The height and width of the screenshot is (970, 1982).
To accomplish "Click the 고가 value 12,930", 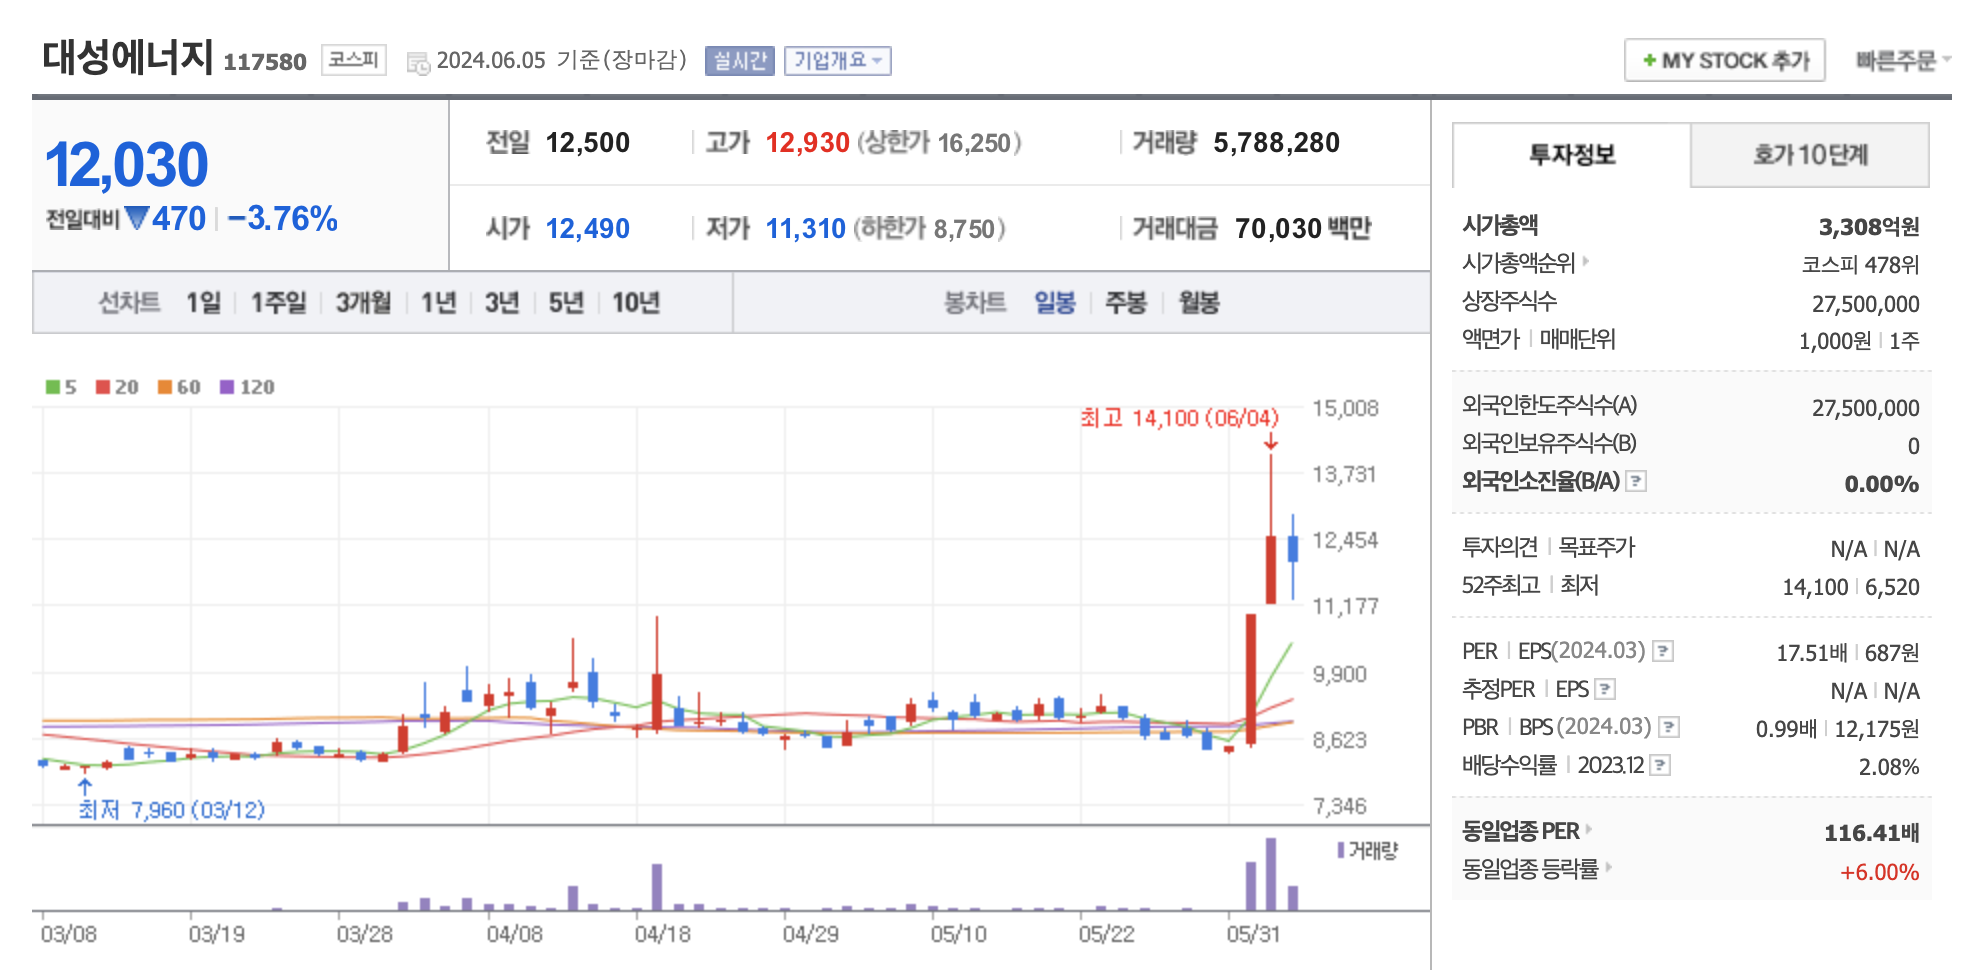I will [x=808, y=143].
